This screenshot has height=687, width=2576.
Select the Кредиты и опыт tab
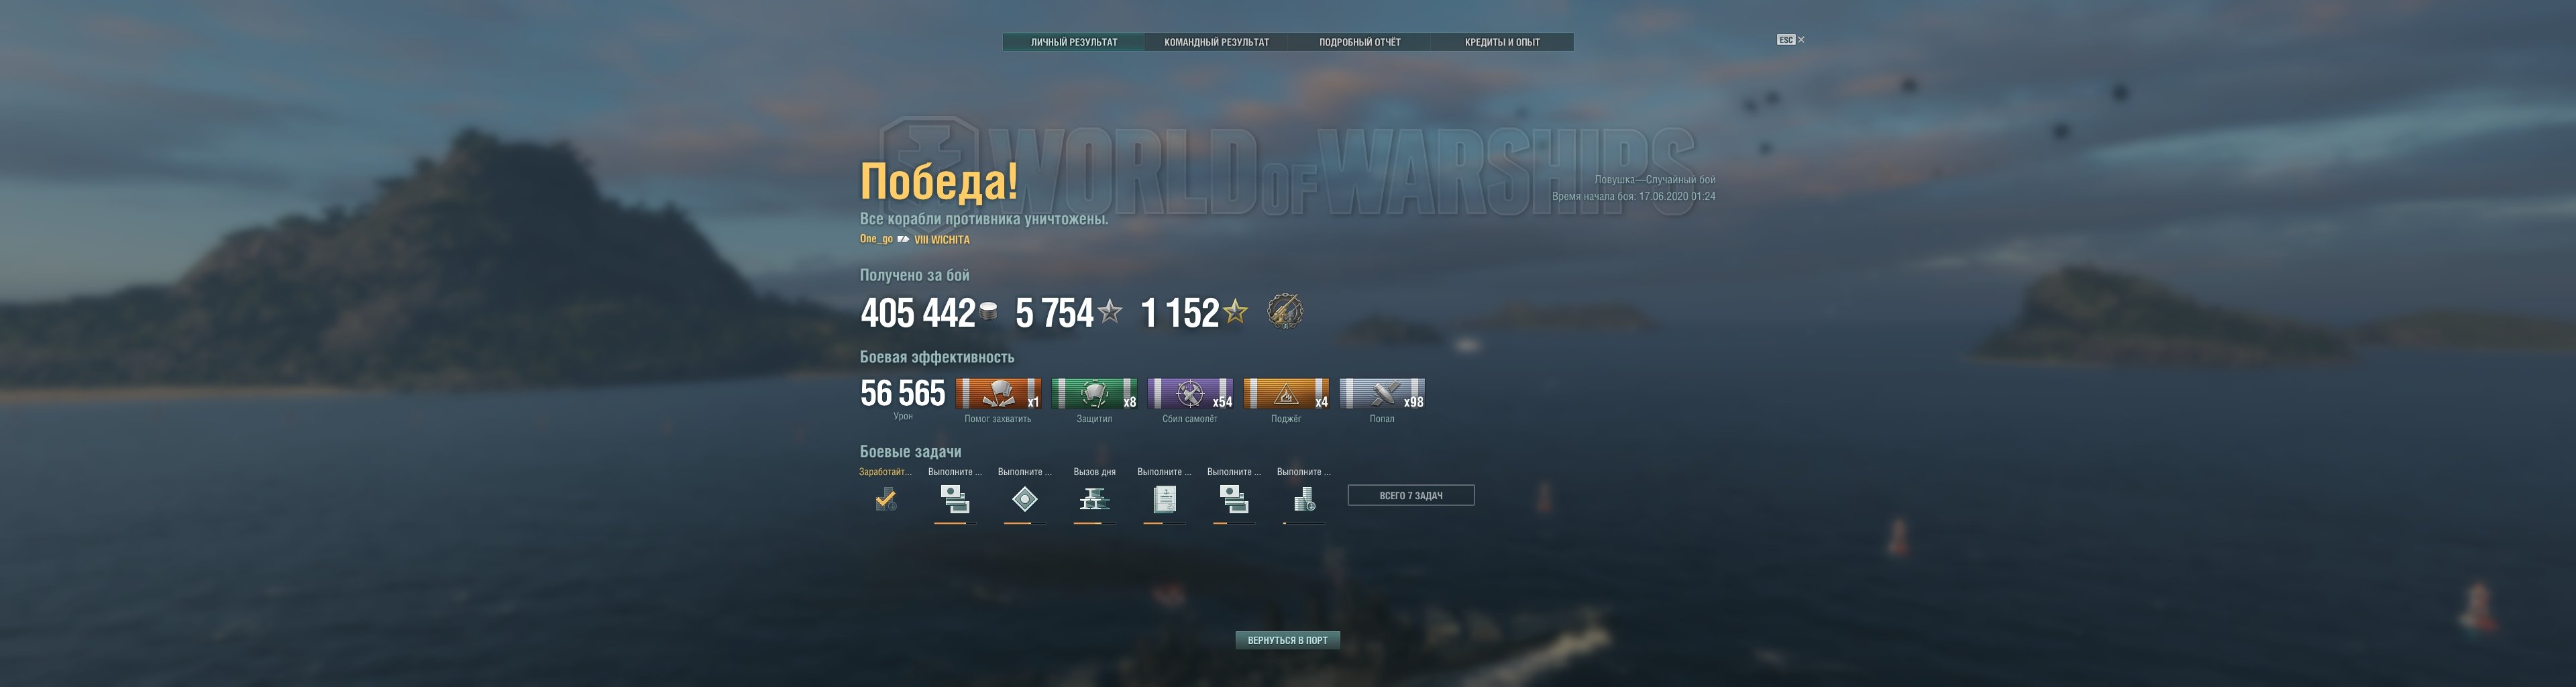[1502, 42]
